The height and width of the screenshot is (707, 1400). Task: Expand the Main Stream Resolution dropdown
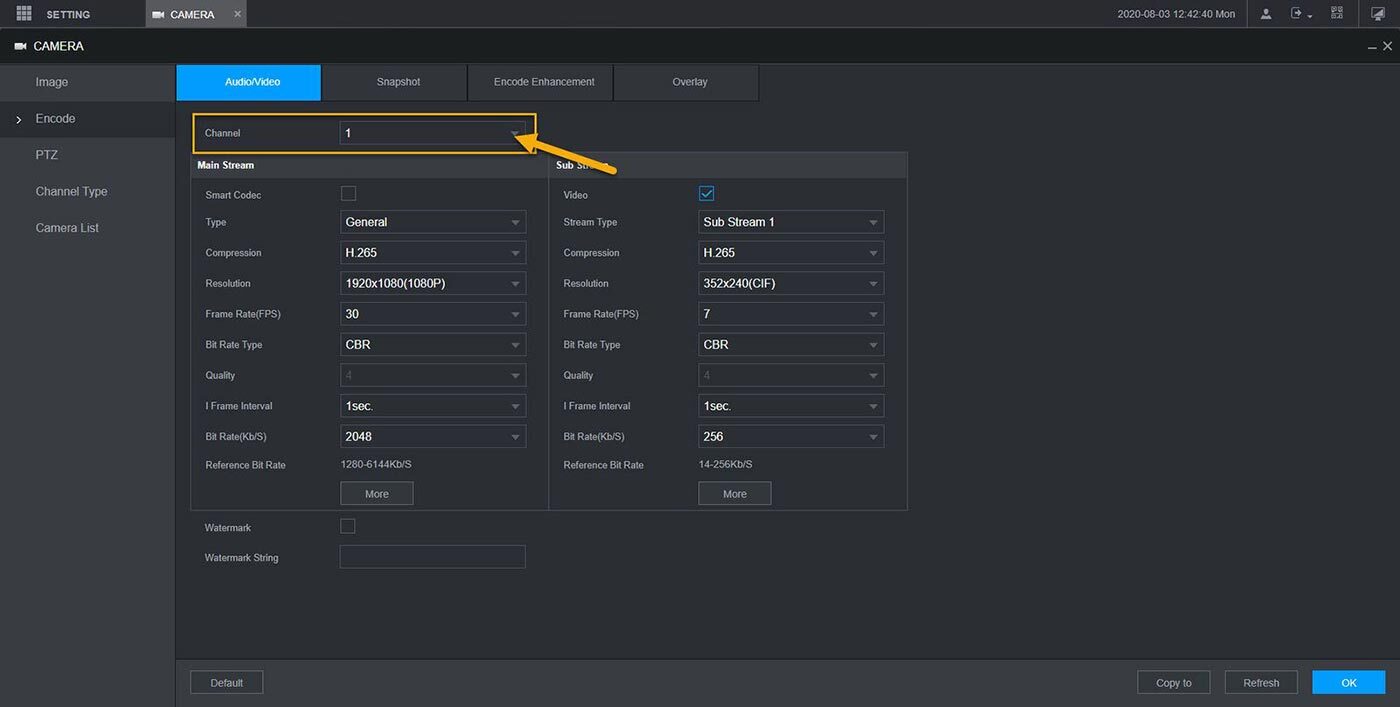(432, 284)
